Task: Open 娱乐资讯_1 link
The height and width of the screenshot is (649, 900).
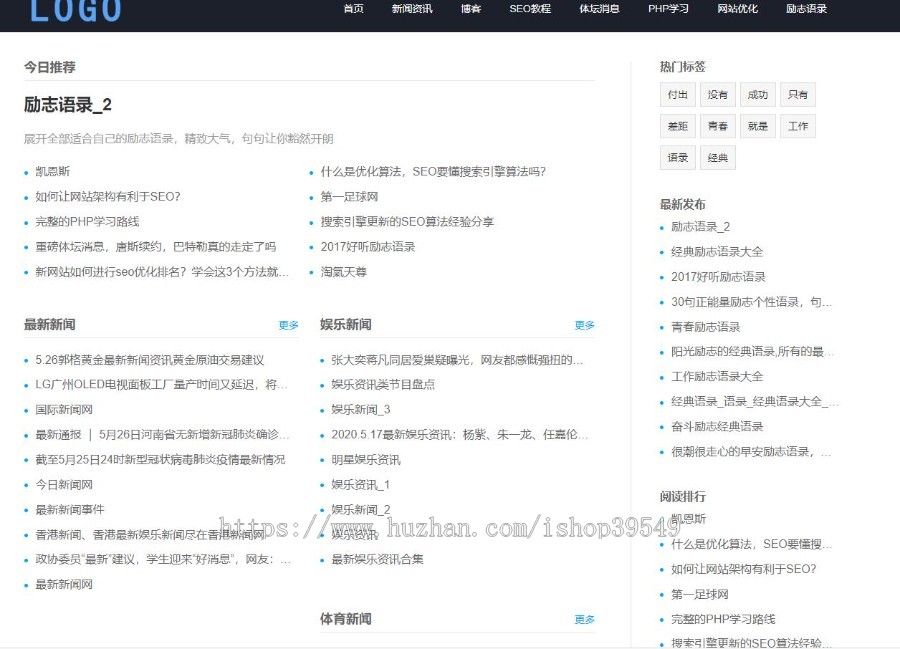Action: pos(360,485)
